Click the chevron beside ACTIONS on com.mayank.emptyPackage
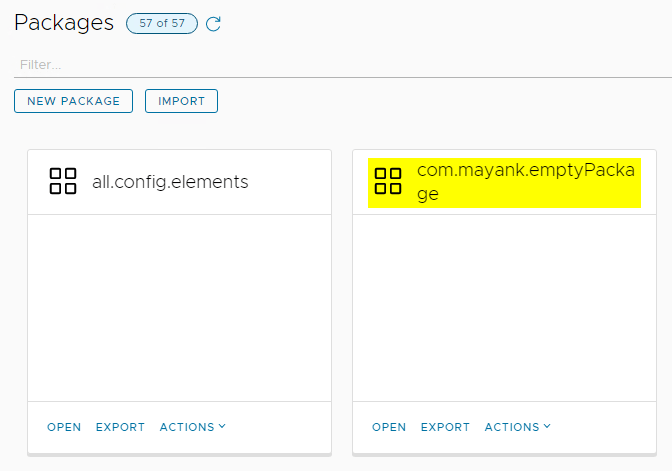Viewport: 672px width, 471px height. click(x=547, y=426)
